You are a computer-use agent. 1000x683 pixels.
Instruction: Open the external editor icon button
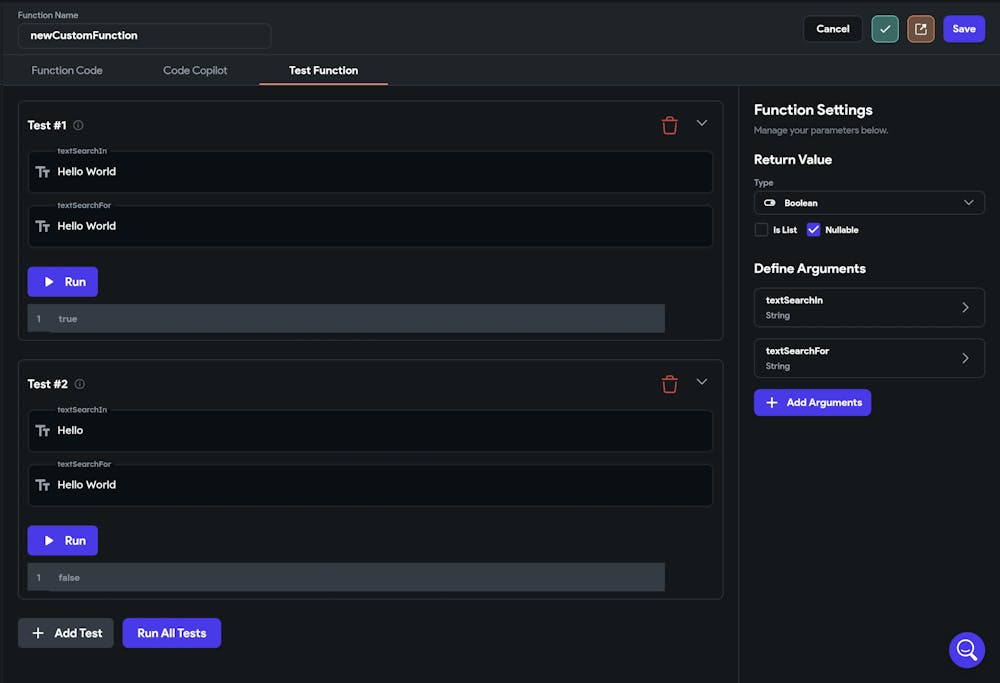pos(920,29)
